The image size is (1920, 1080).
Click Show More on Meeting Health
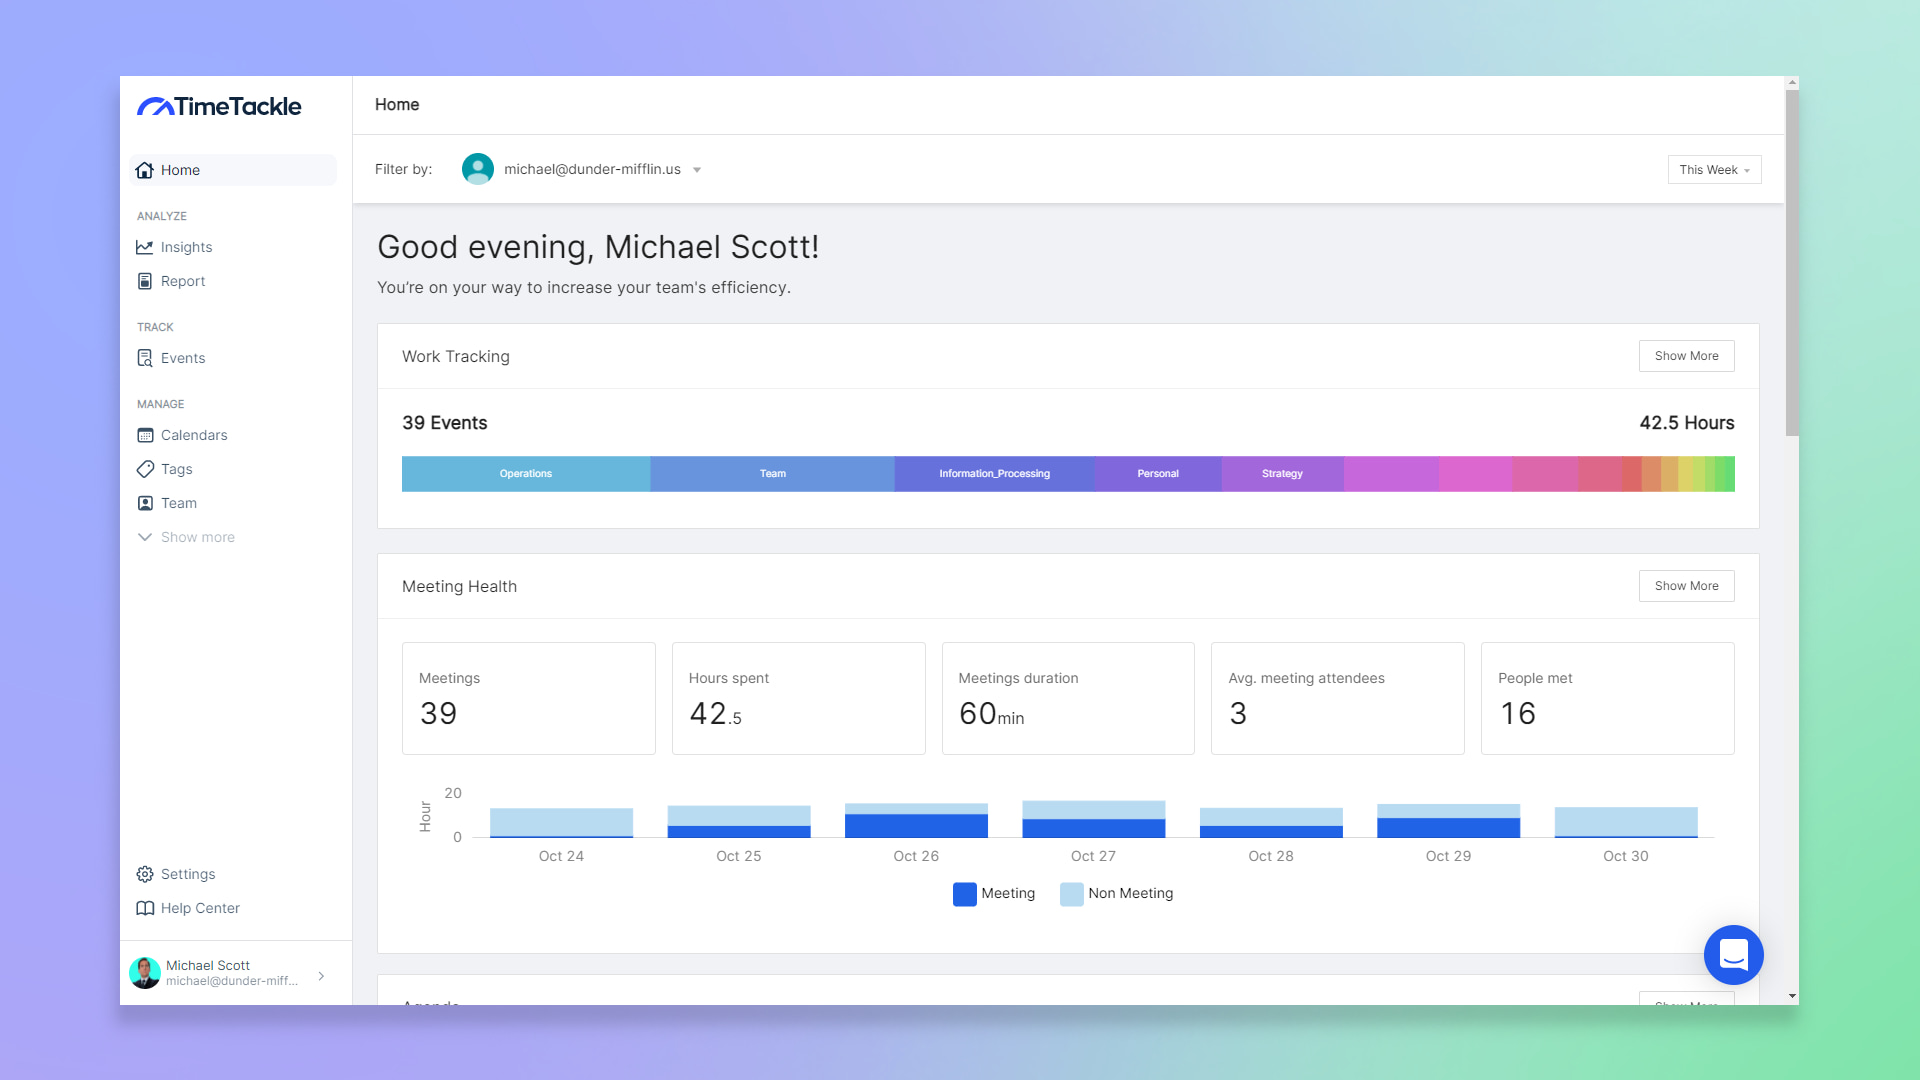(x=1686, y=586)
